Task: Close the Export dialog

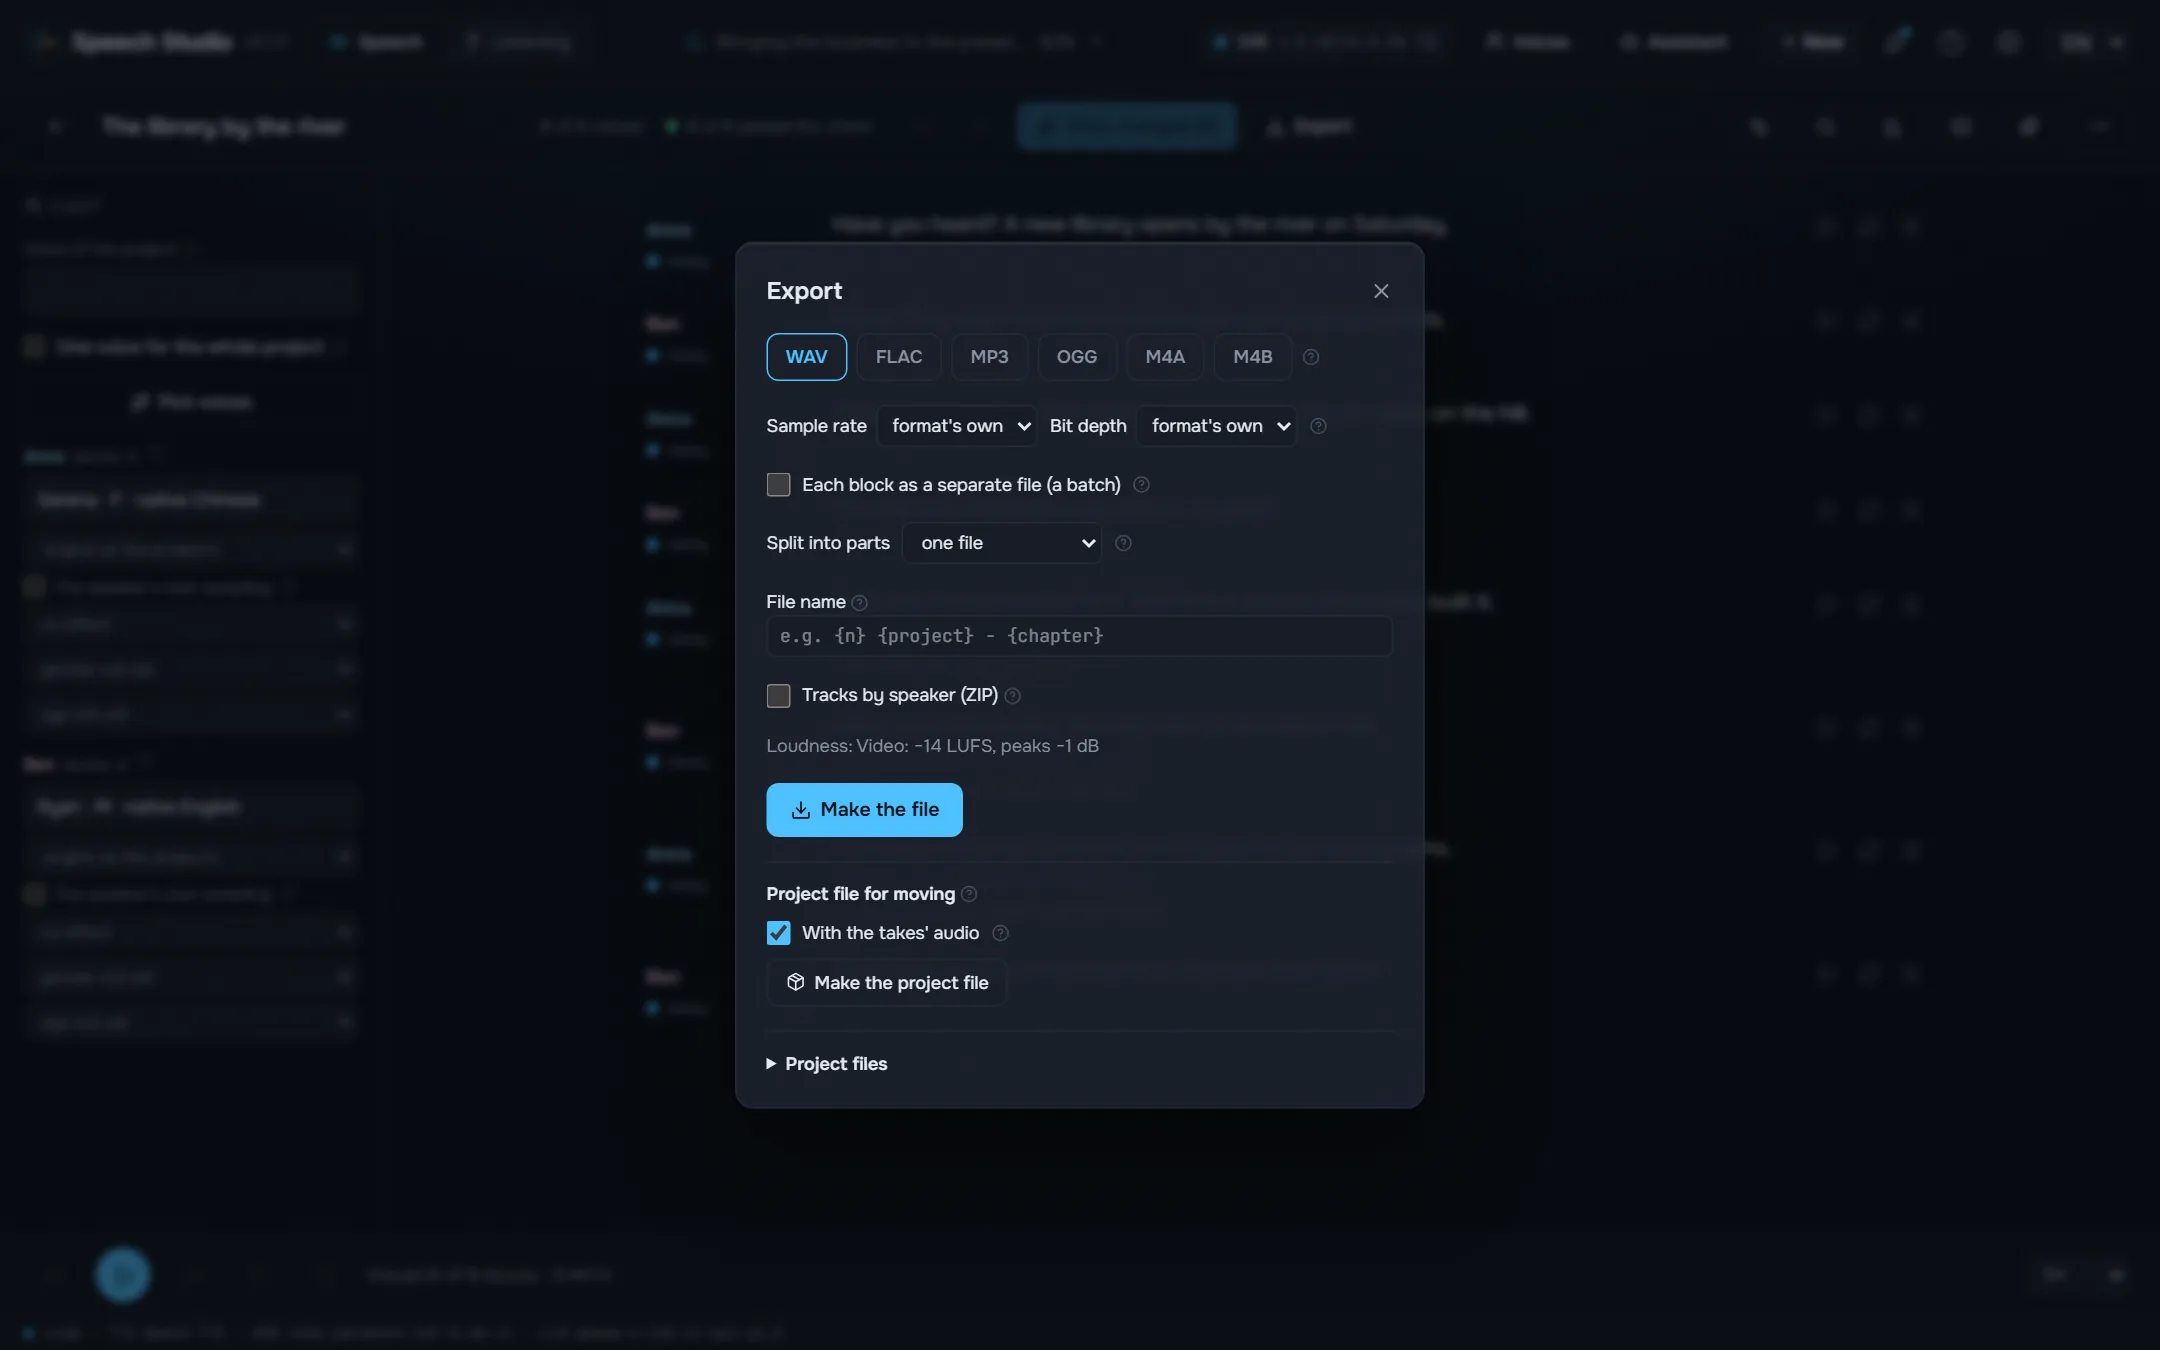Action: tap(1381, 291)
